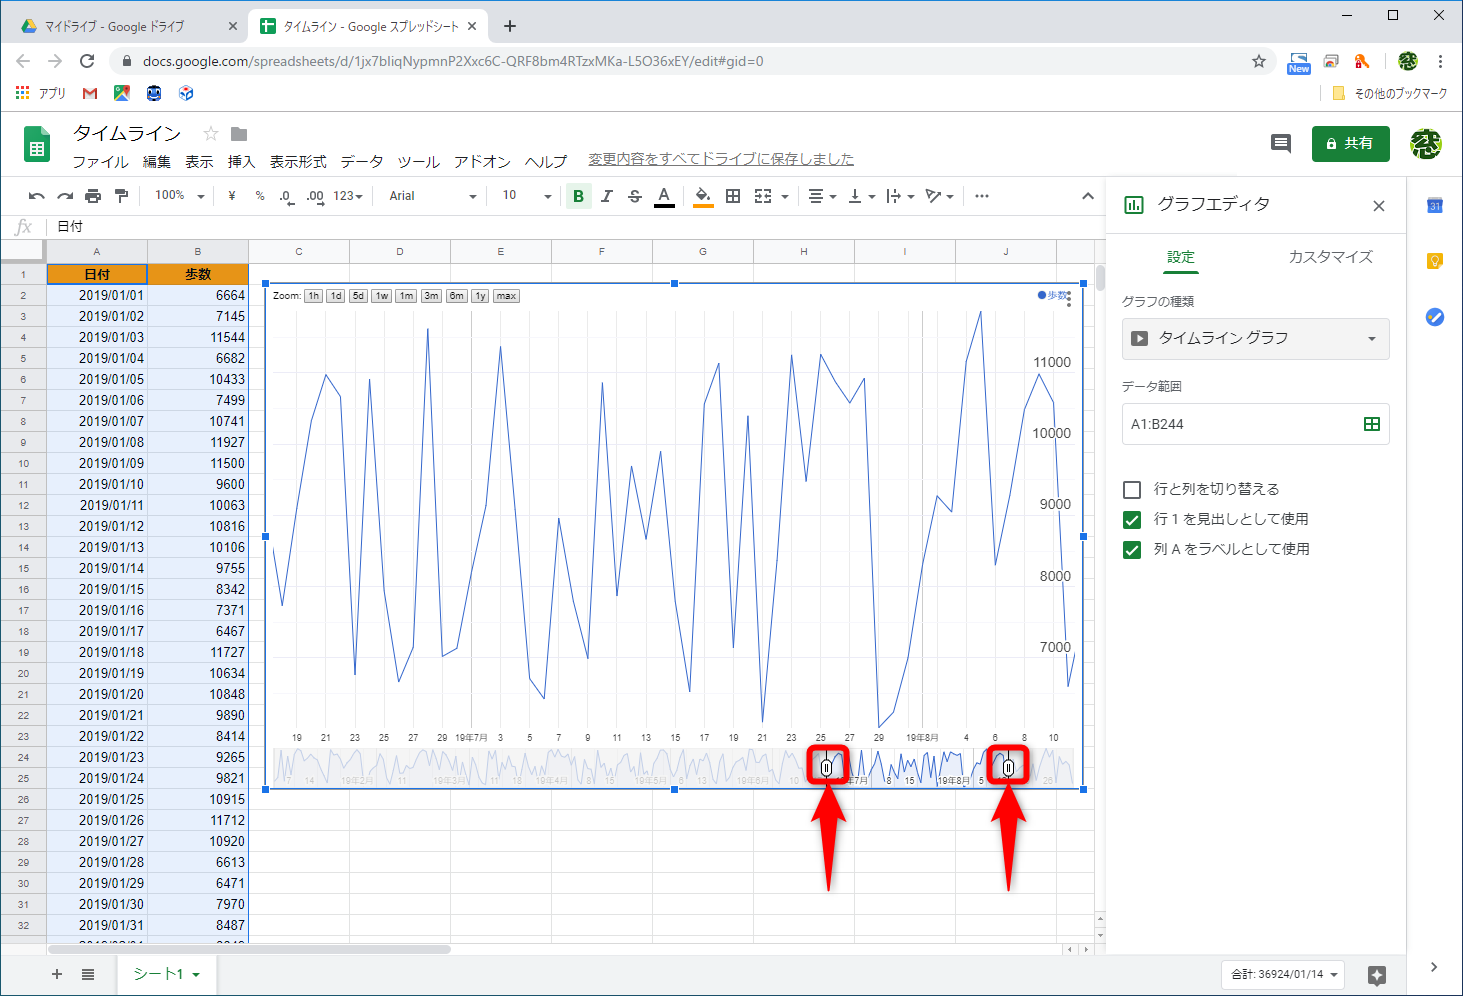Image resolution: width=1463 pixels, height=996 pixels.
Task: Grab the right range handle on timeline
Action: [1008, 767]
